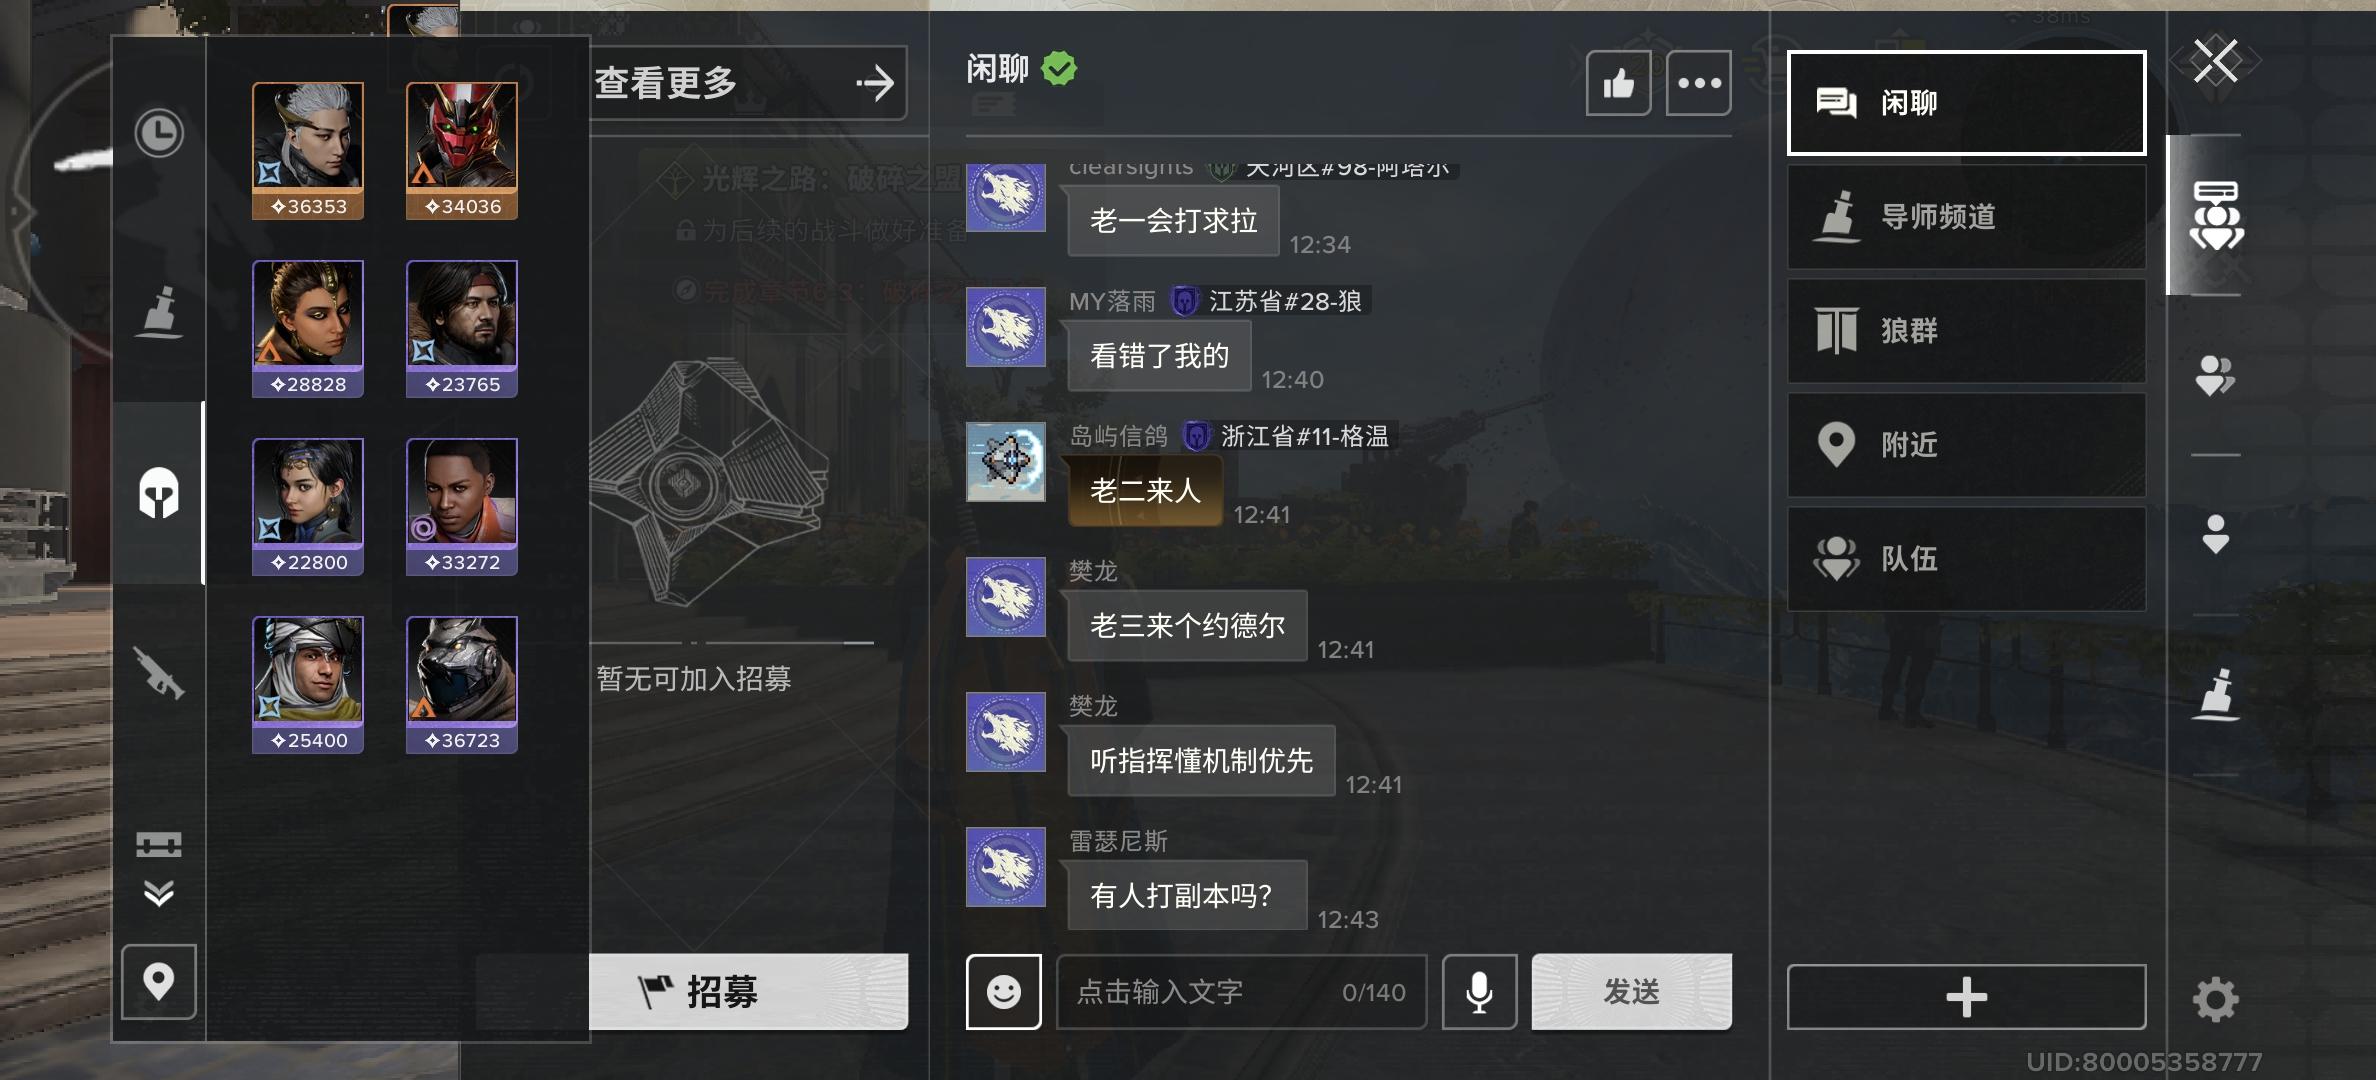Open the emoji picker in chat
The width and height of the screenshot is (2376, 1080).
tap(1003, 991)
